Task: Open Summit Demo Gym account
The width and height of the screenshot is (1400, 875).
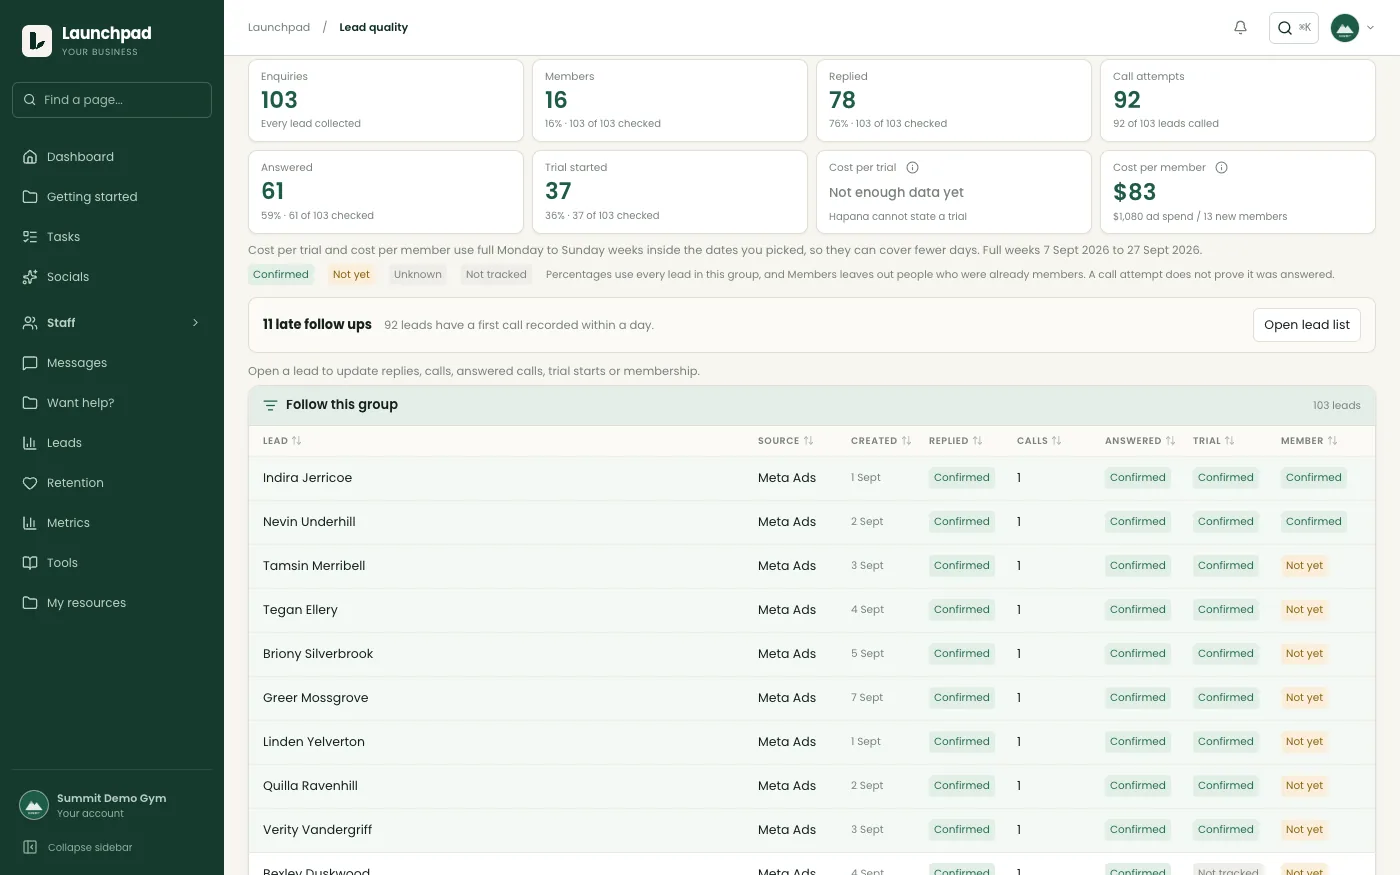Action: [112, 805]
